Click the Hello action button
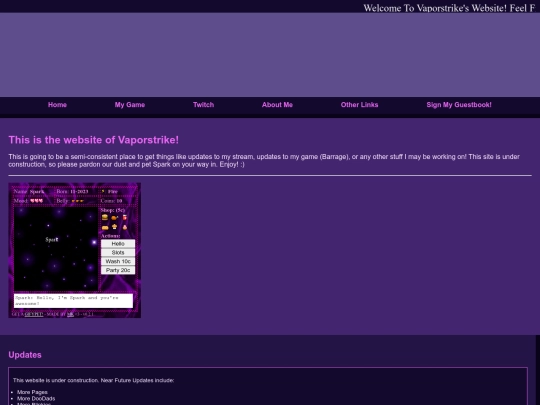The height and width of the screenshot is (405, 540). (118, 243)
